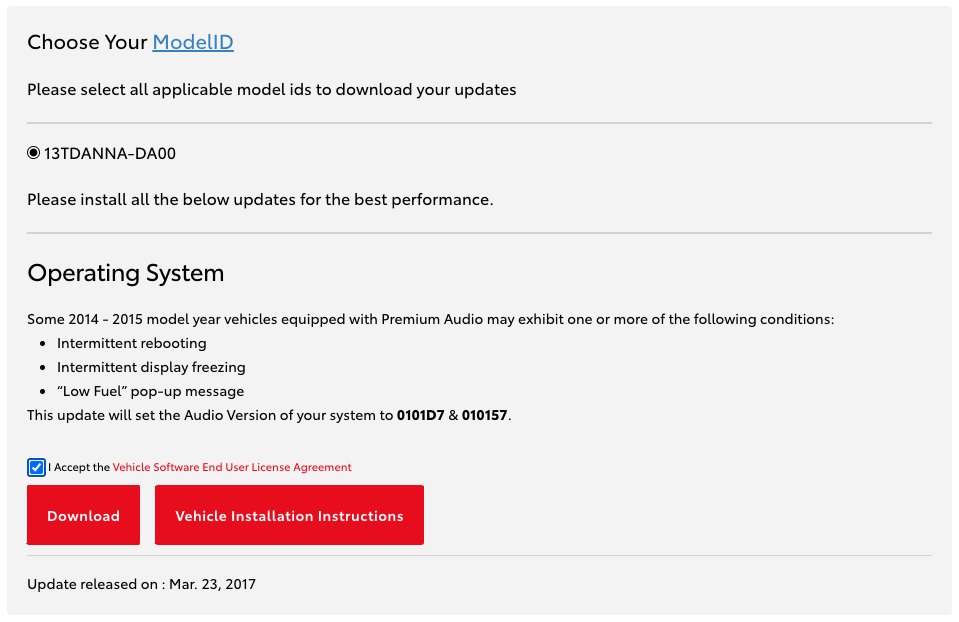Image resolution: width=959 pixels, height=622 pixels.
Task: Click the update release date Mar. 23, 2017
Action: [x=212, y=584]
